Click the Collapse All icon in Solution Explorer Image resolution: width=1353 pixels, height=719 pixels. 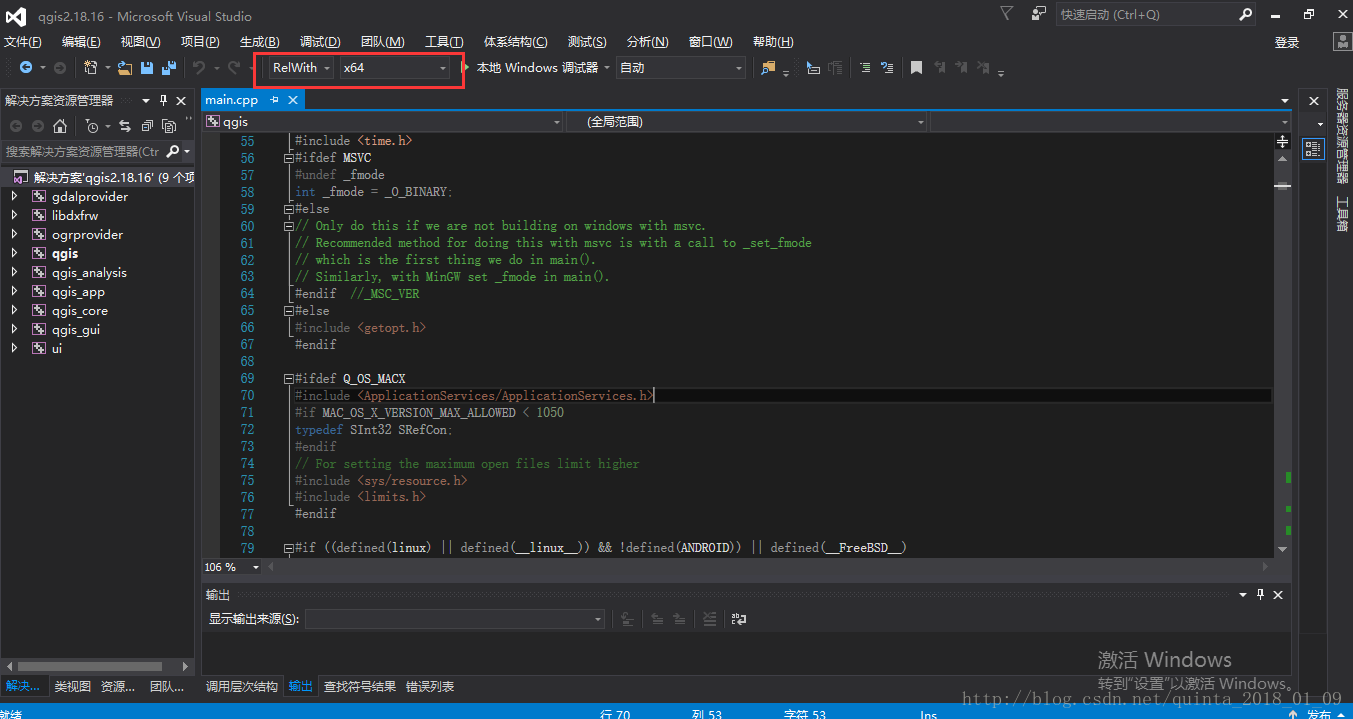point(147,126)
